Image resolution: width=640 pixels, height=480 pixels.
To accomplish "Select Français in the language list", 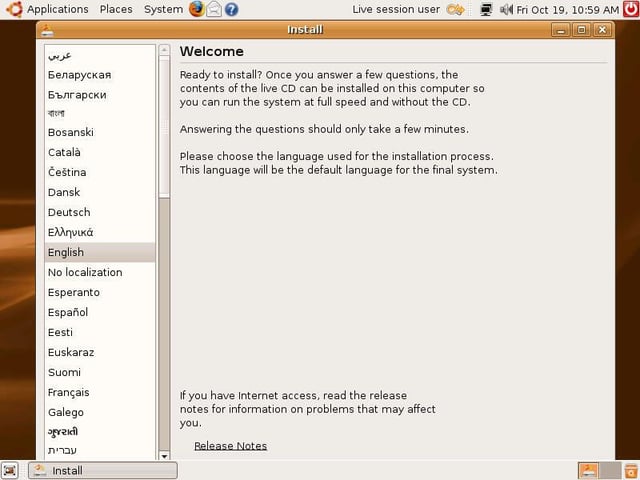I will coord(100,392).
